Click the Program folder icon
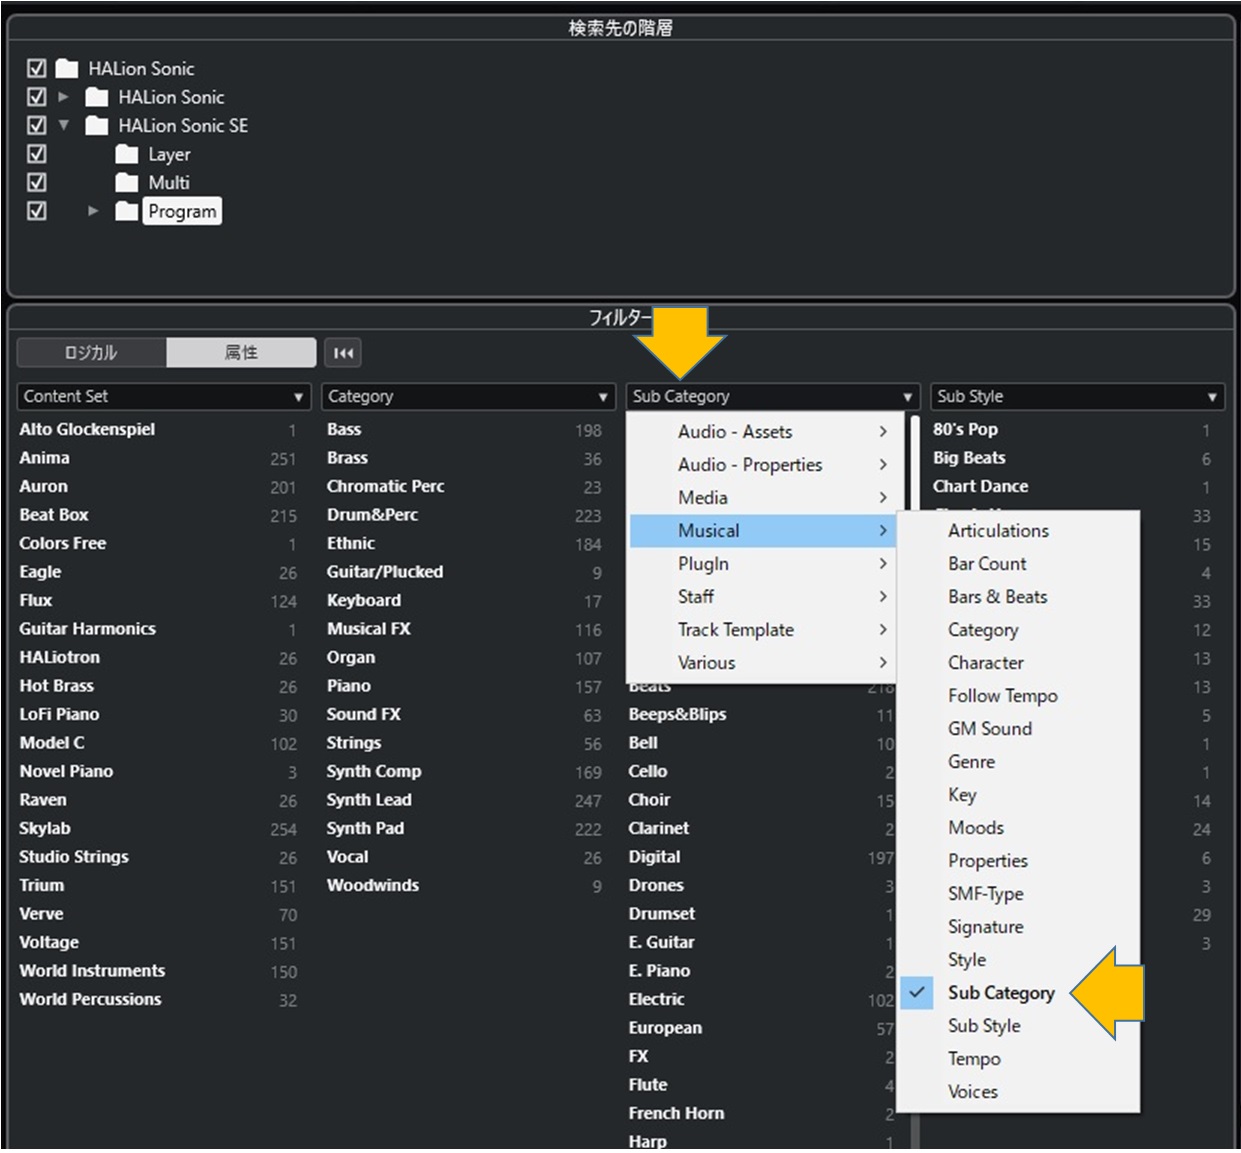 coord(127,211)
